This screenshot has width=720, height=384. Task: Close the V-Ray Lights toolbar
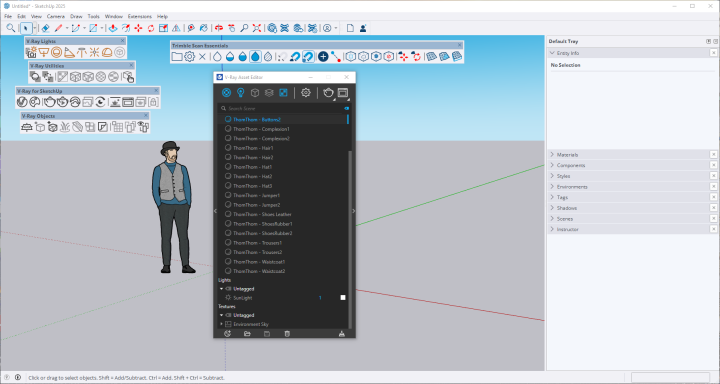click(122, 41)
